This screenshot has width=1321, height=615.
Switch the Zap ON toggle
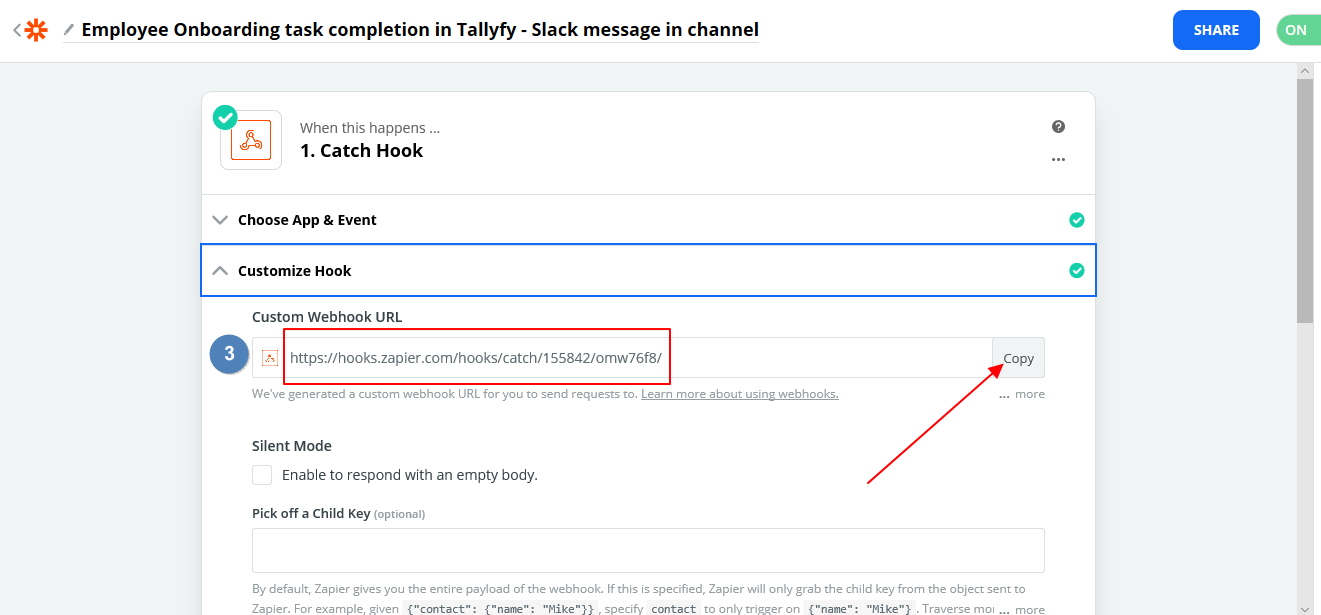pyautogui.click(x=1300, y=29)
